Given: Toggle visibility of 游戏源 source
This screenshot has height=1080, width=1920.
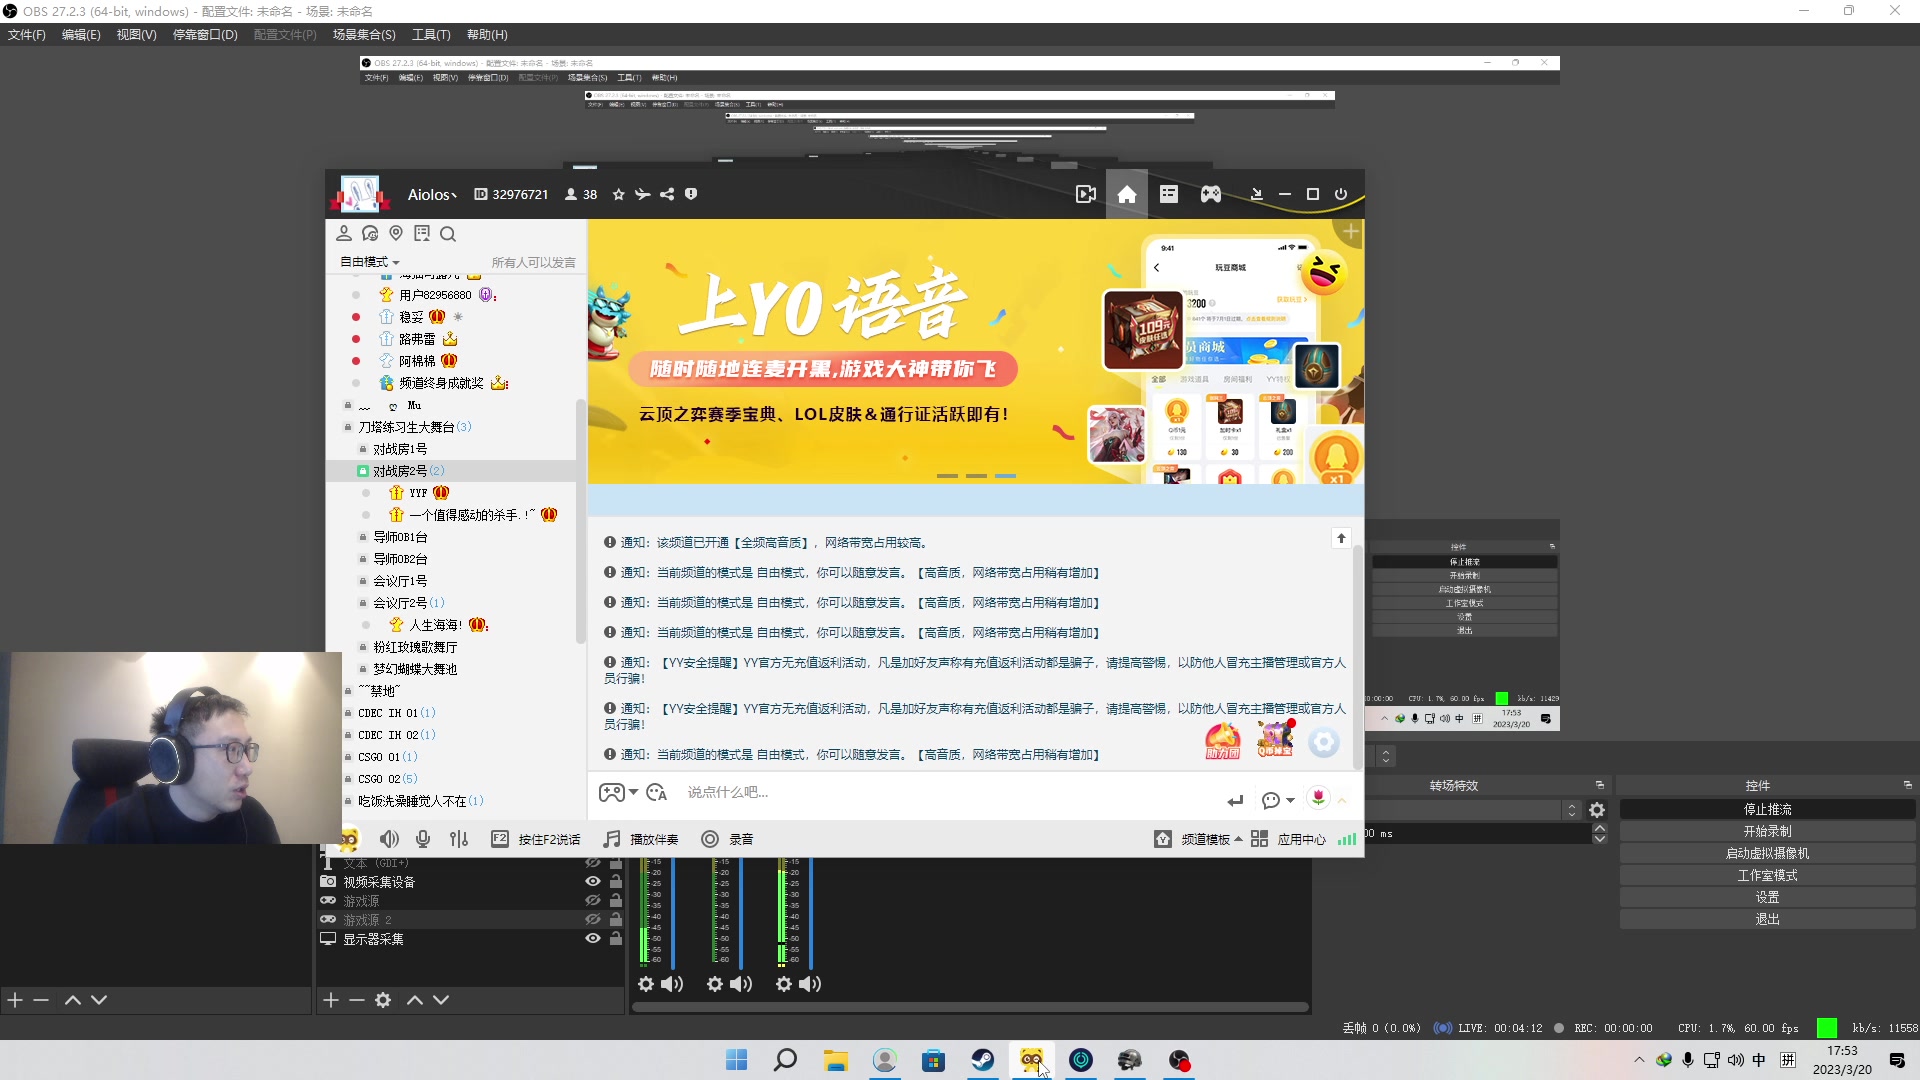Looking at the screenshot, I should [x=593, y=901].
